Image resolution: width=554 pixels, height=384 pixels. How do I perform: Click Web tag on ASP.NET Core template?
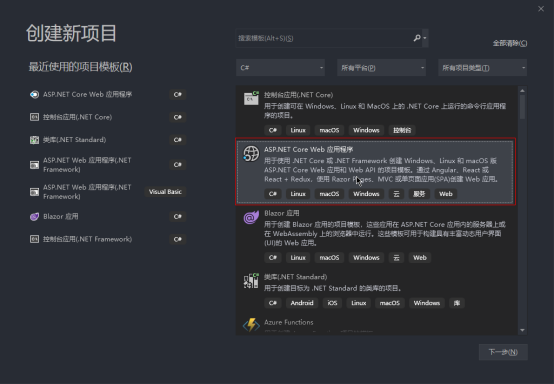(x=446, y=194)
